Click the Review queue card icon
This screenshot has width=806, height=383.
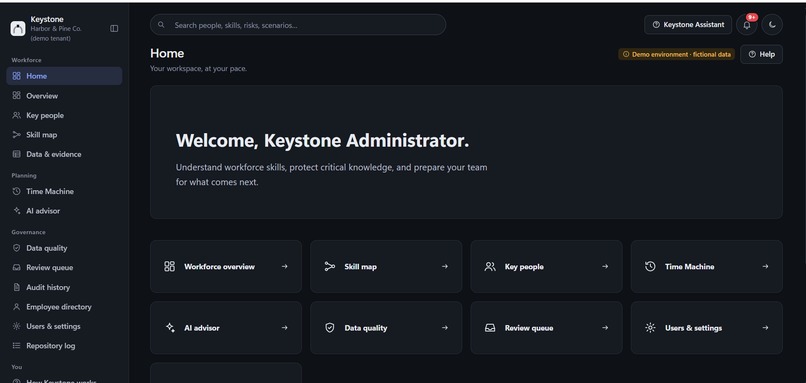pyautogui.click(x=490, y=327)
